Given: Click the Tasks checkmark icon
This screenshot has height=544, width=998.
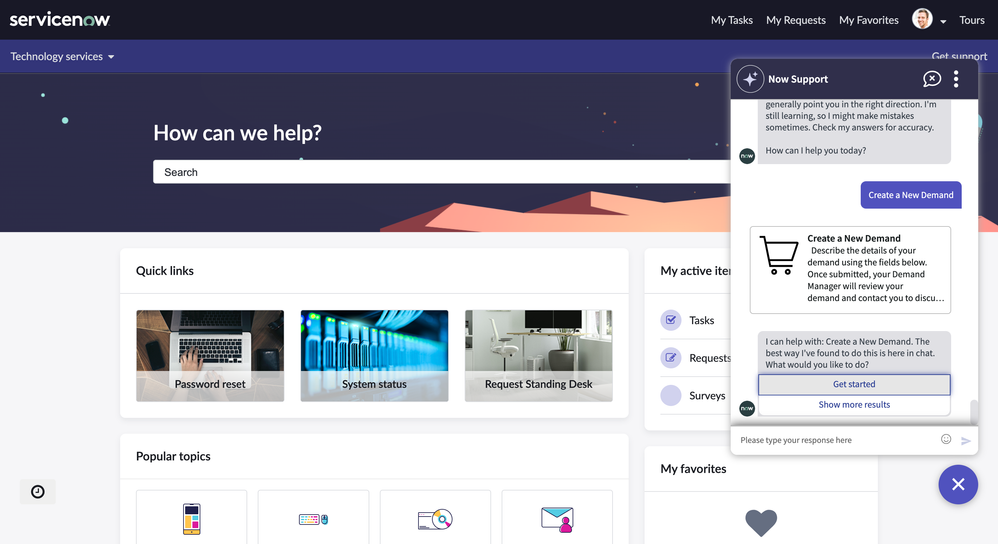Looking at the screenshot, I should (x=671, y=320).
